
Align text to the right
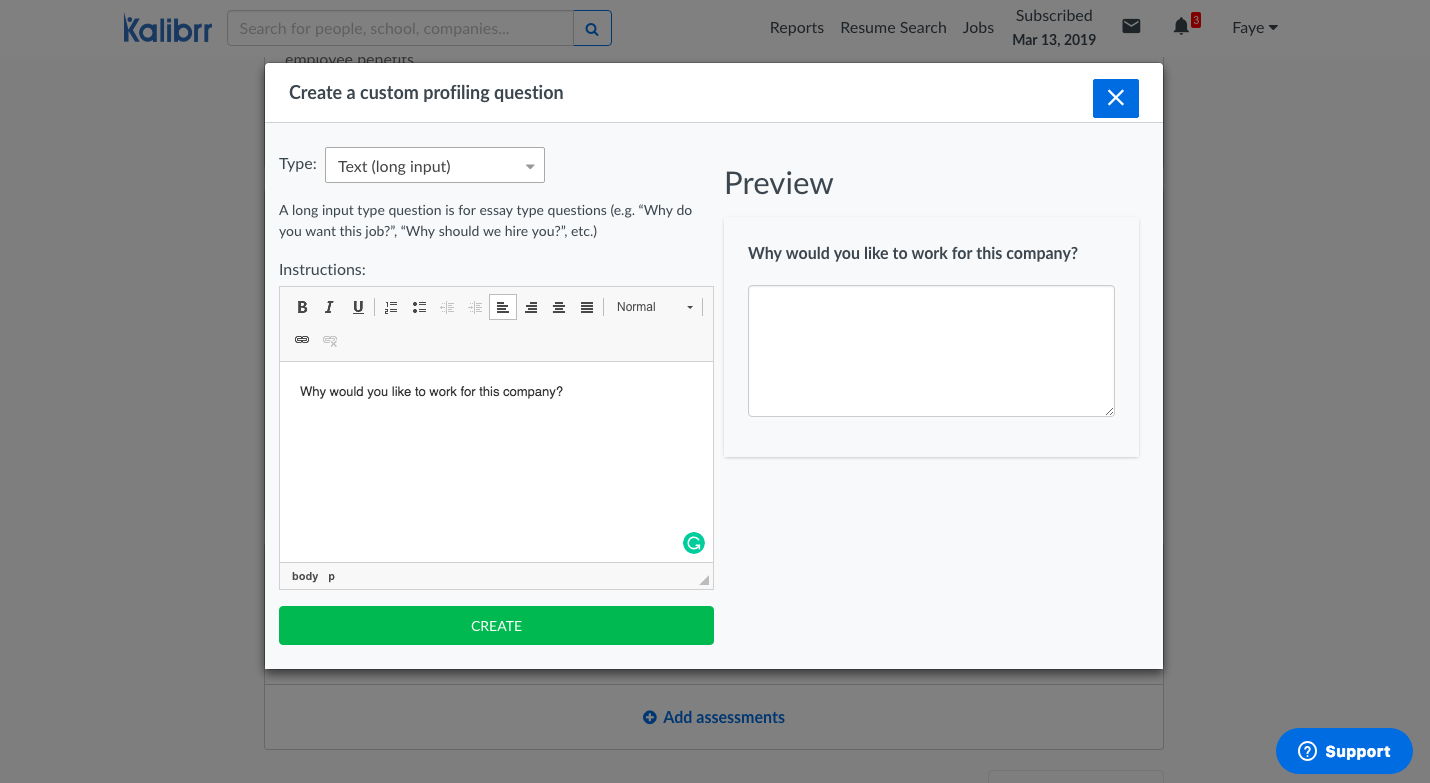tap(531, 307)
